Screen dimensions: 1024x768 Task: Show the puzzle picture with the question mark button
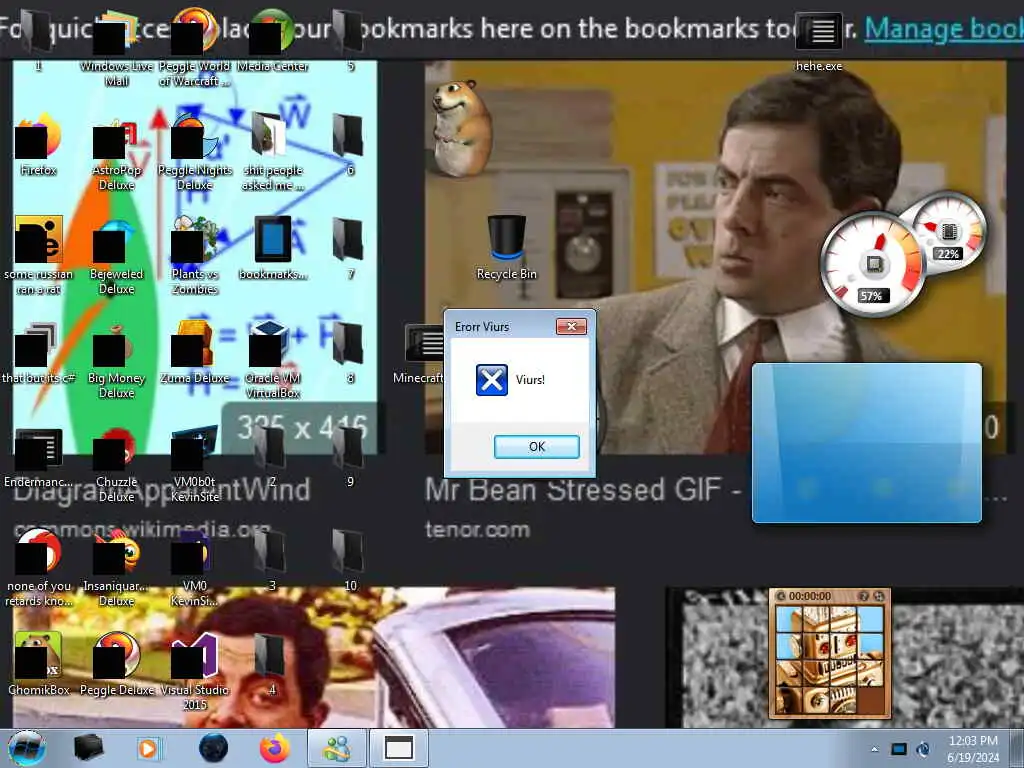864,596
